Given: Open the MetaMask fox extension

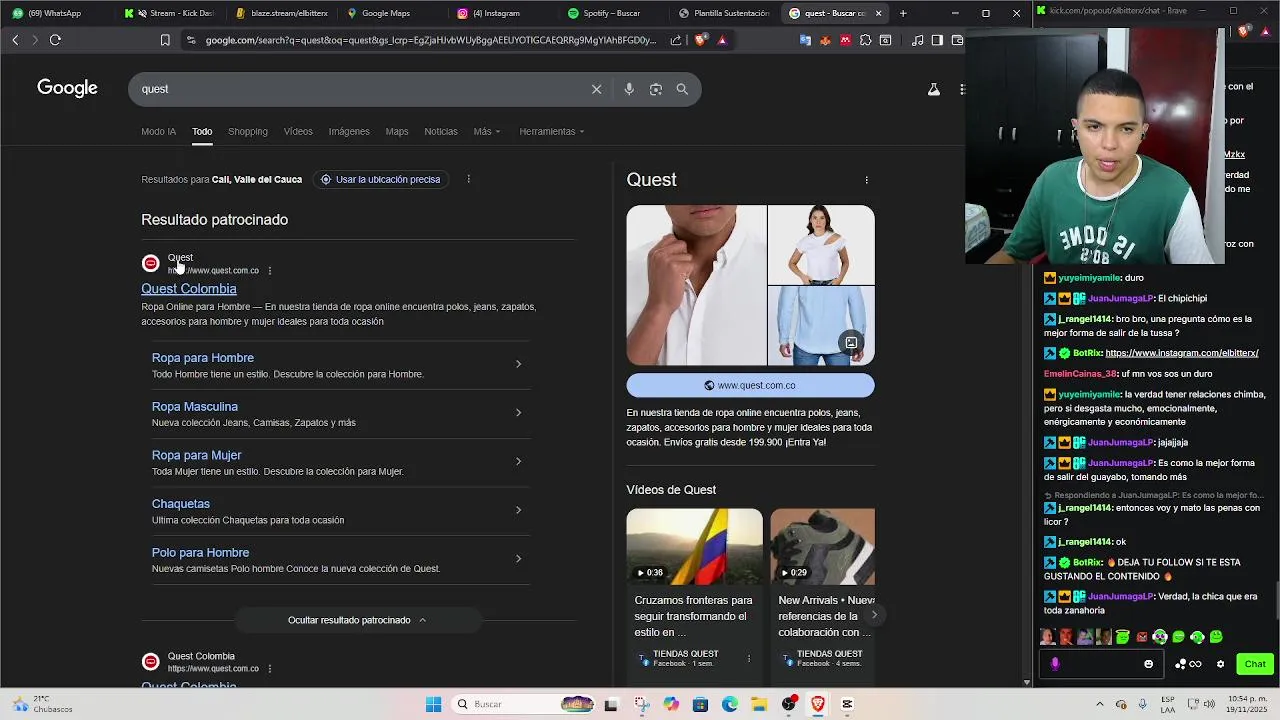Looking at the screenshot, I should pyautogui.click(x=825, y=40).
